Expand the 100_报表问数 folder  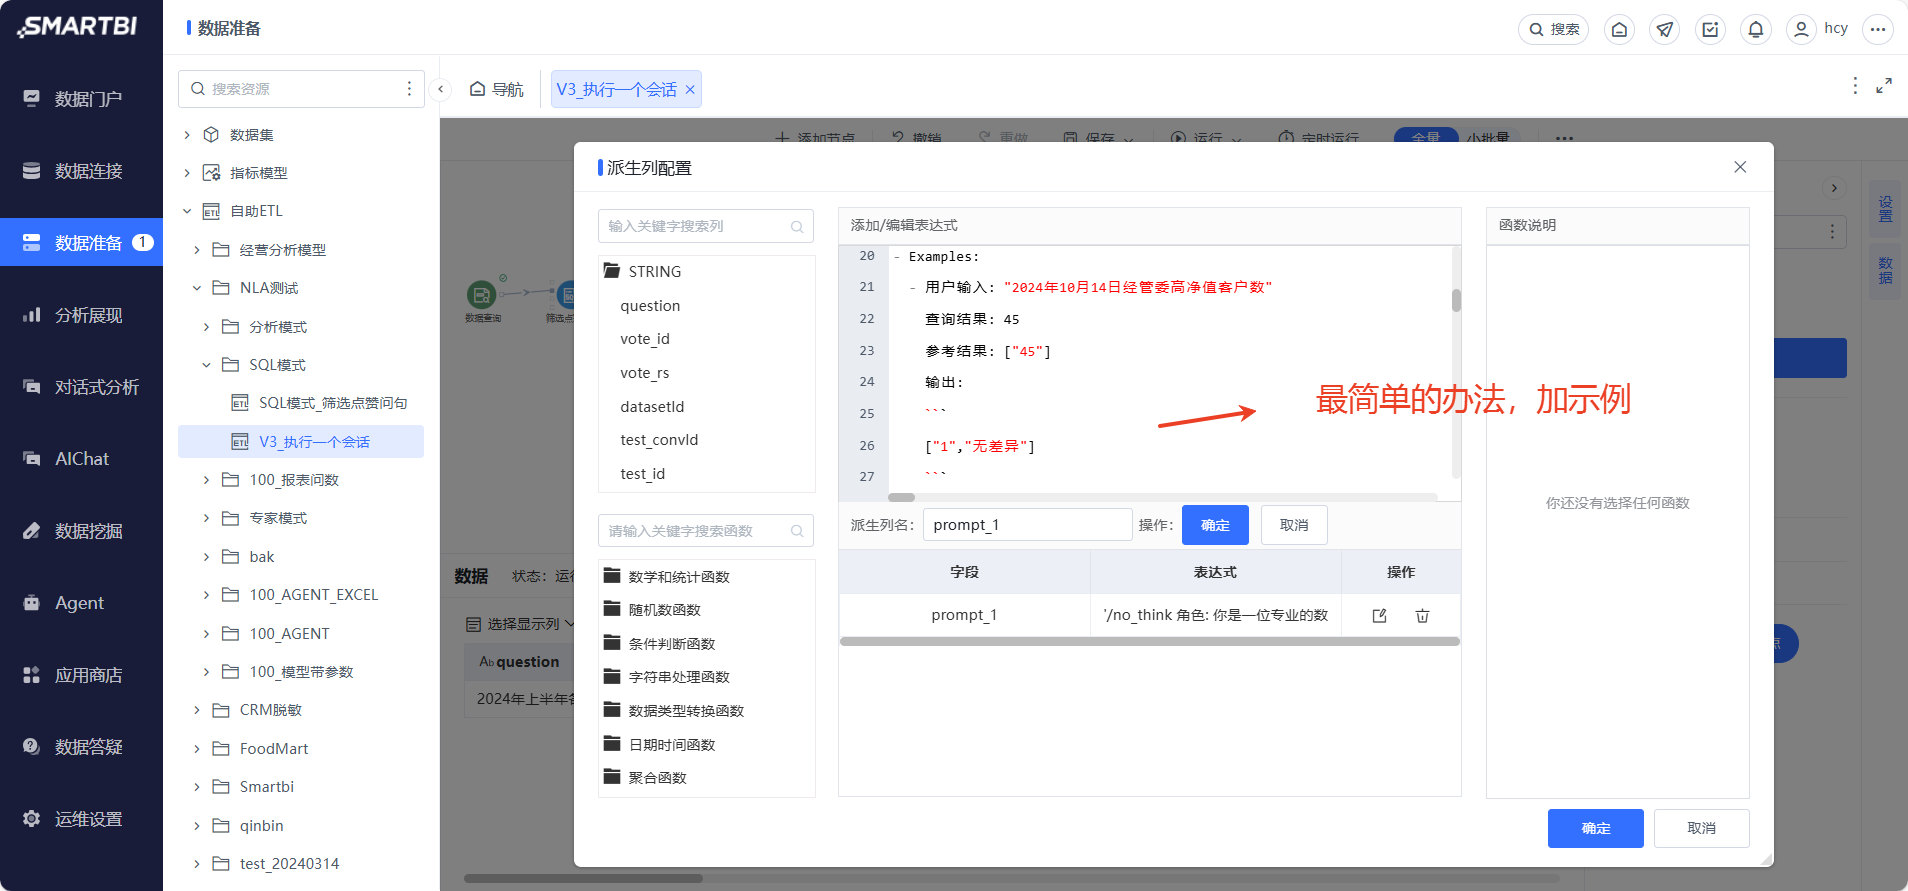[x=207, y=480]
